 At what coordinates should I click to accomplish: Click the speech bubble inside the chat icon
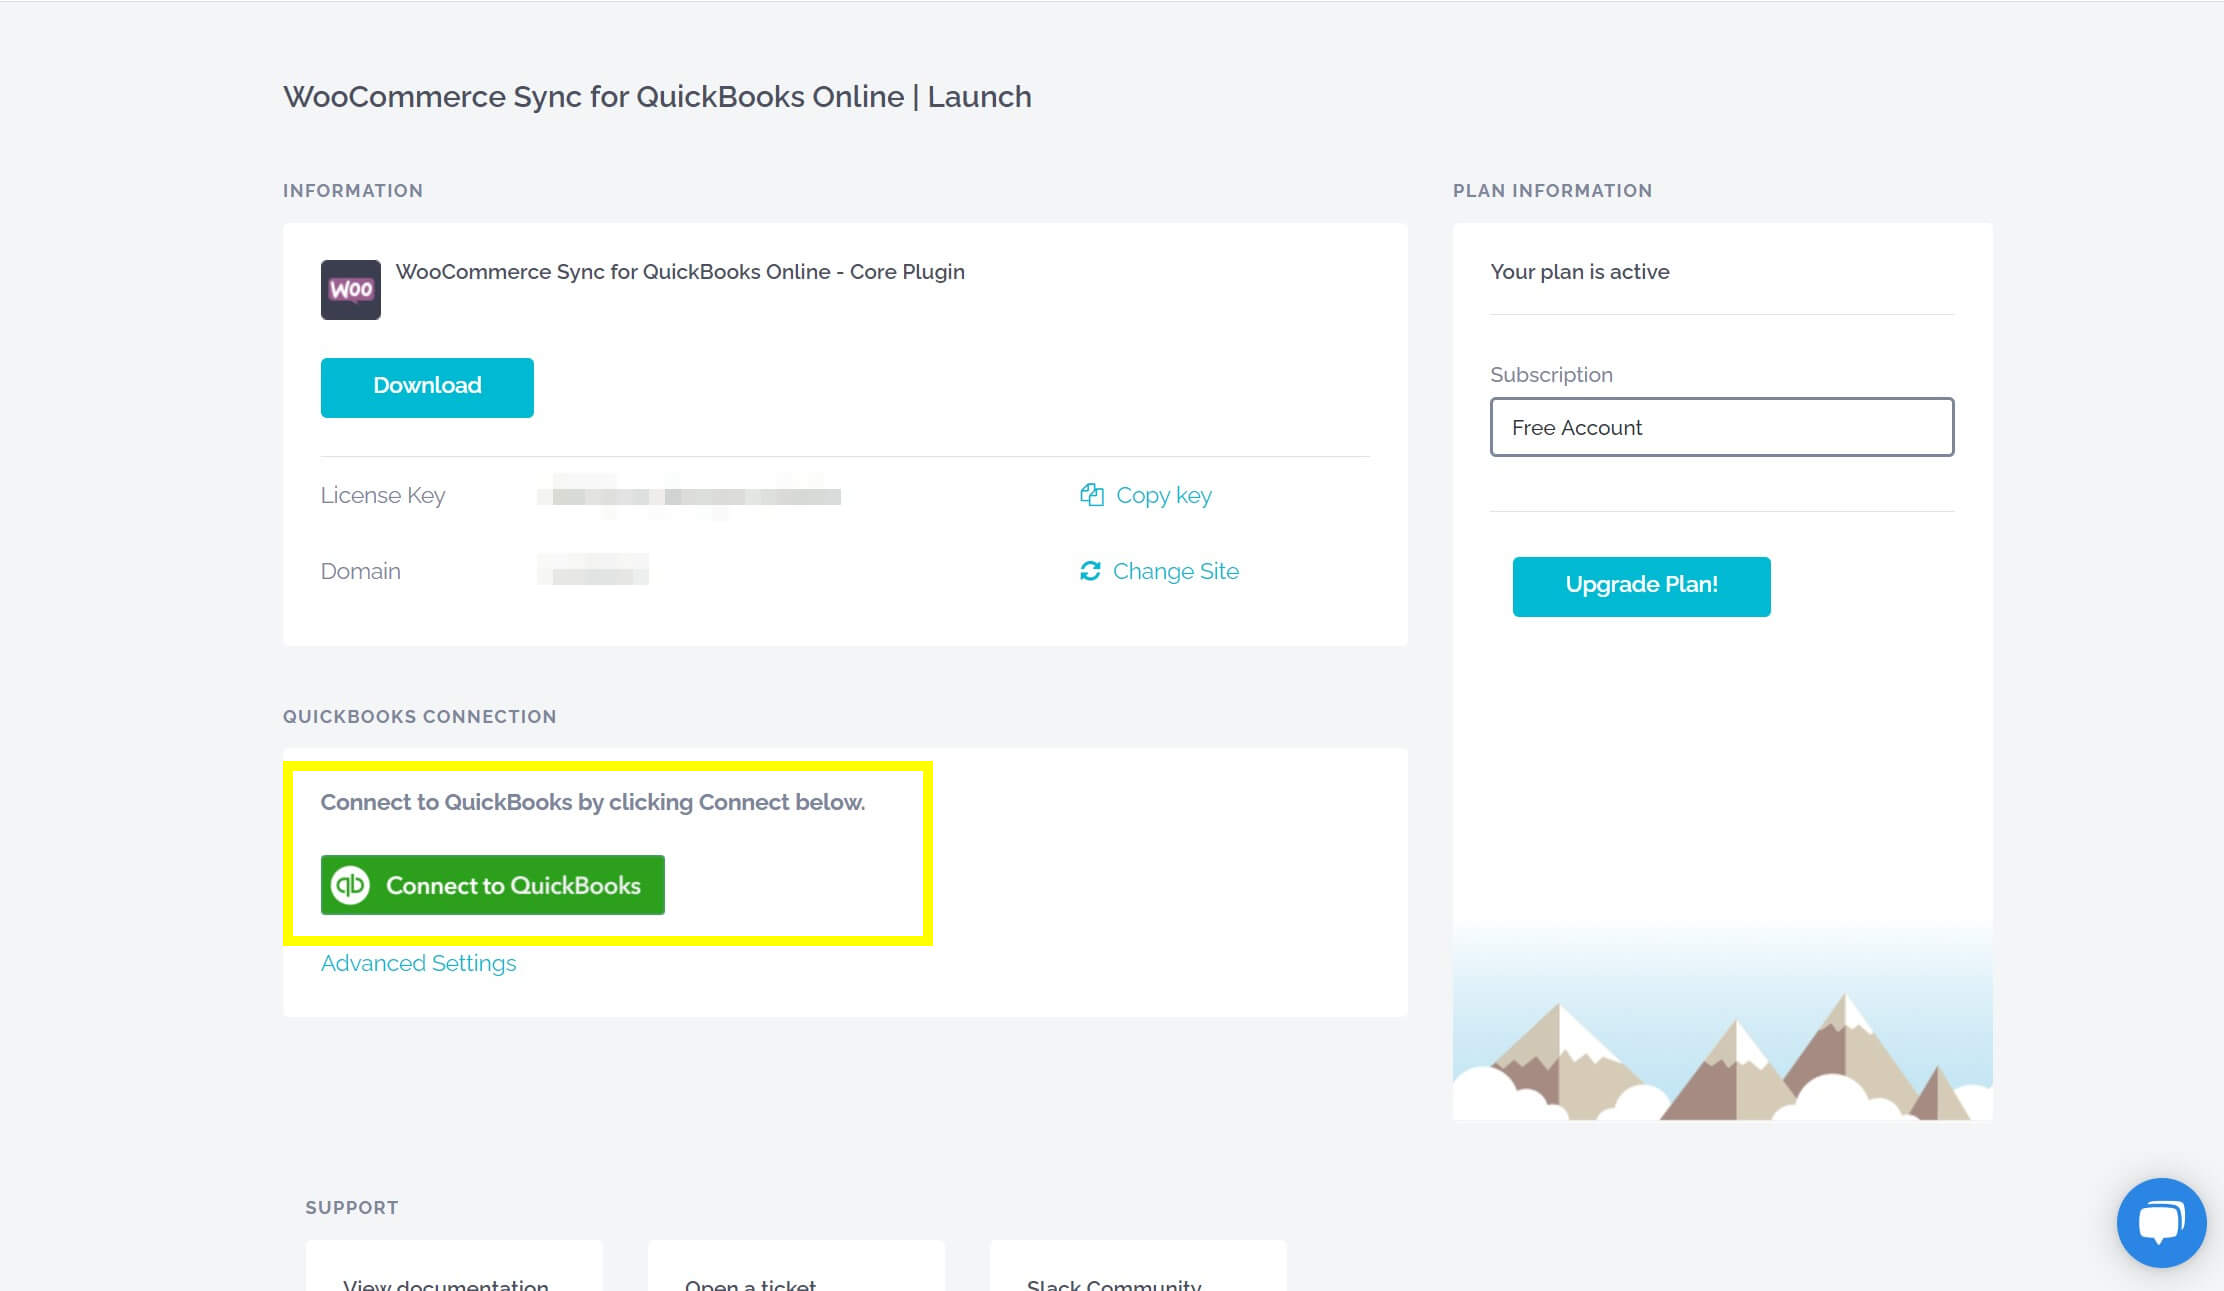pos(2161,1220)
